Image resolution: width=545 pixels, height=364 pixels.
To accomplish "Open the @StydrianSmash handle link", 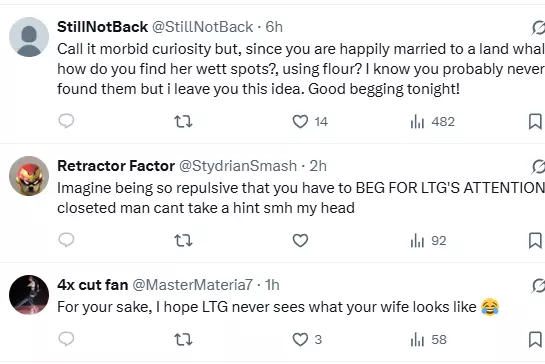I will coord(238,166).
